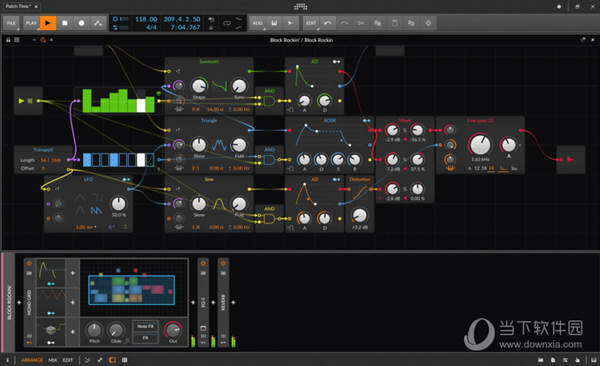Toggle the transport loop icon
The image size is (600, 366).
(x=227, y=23)
